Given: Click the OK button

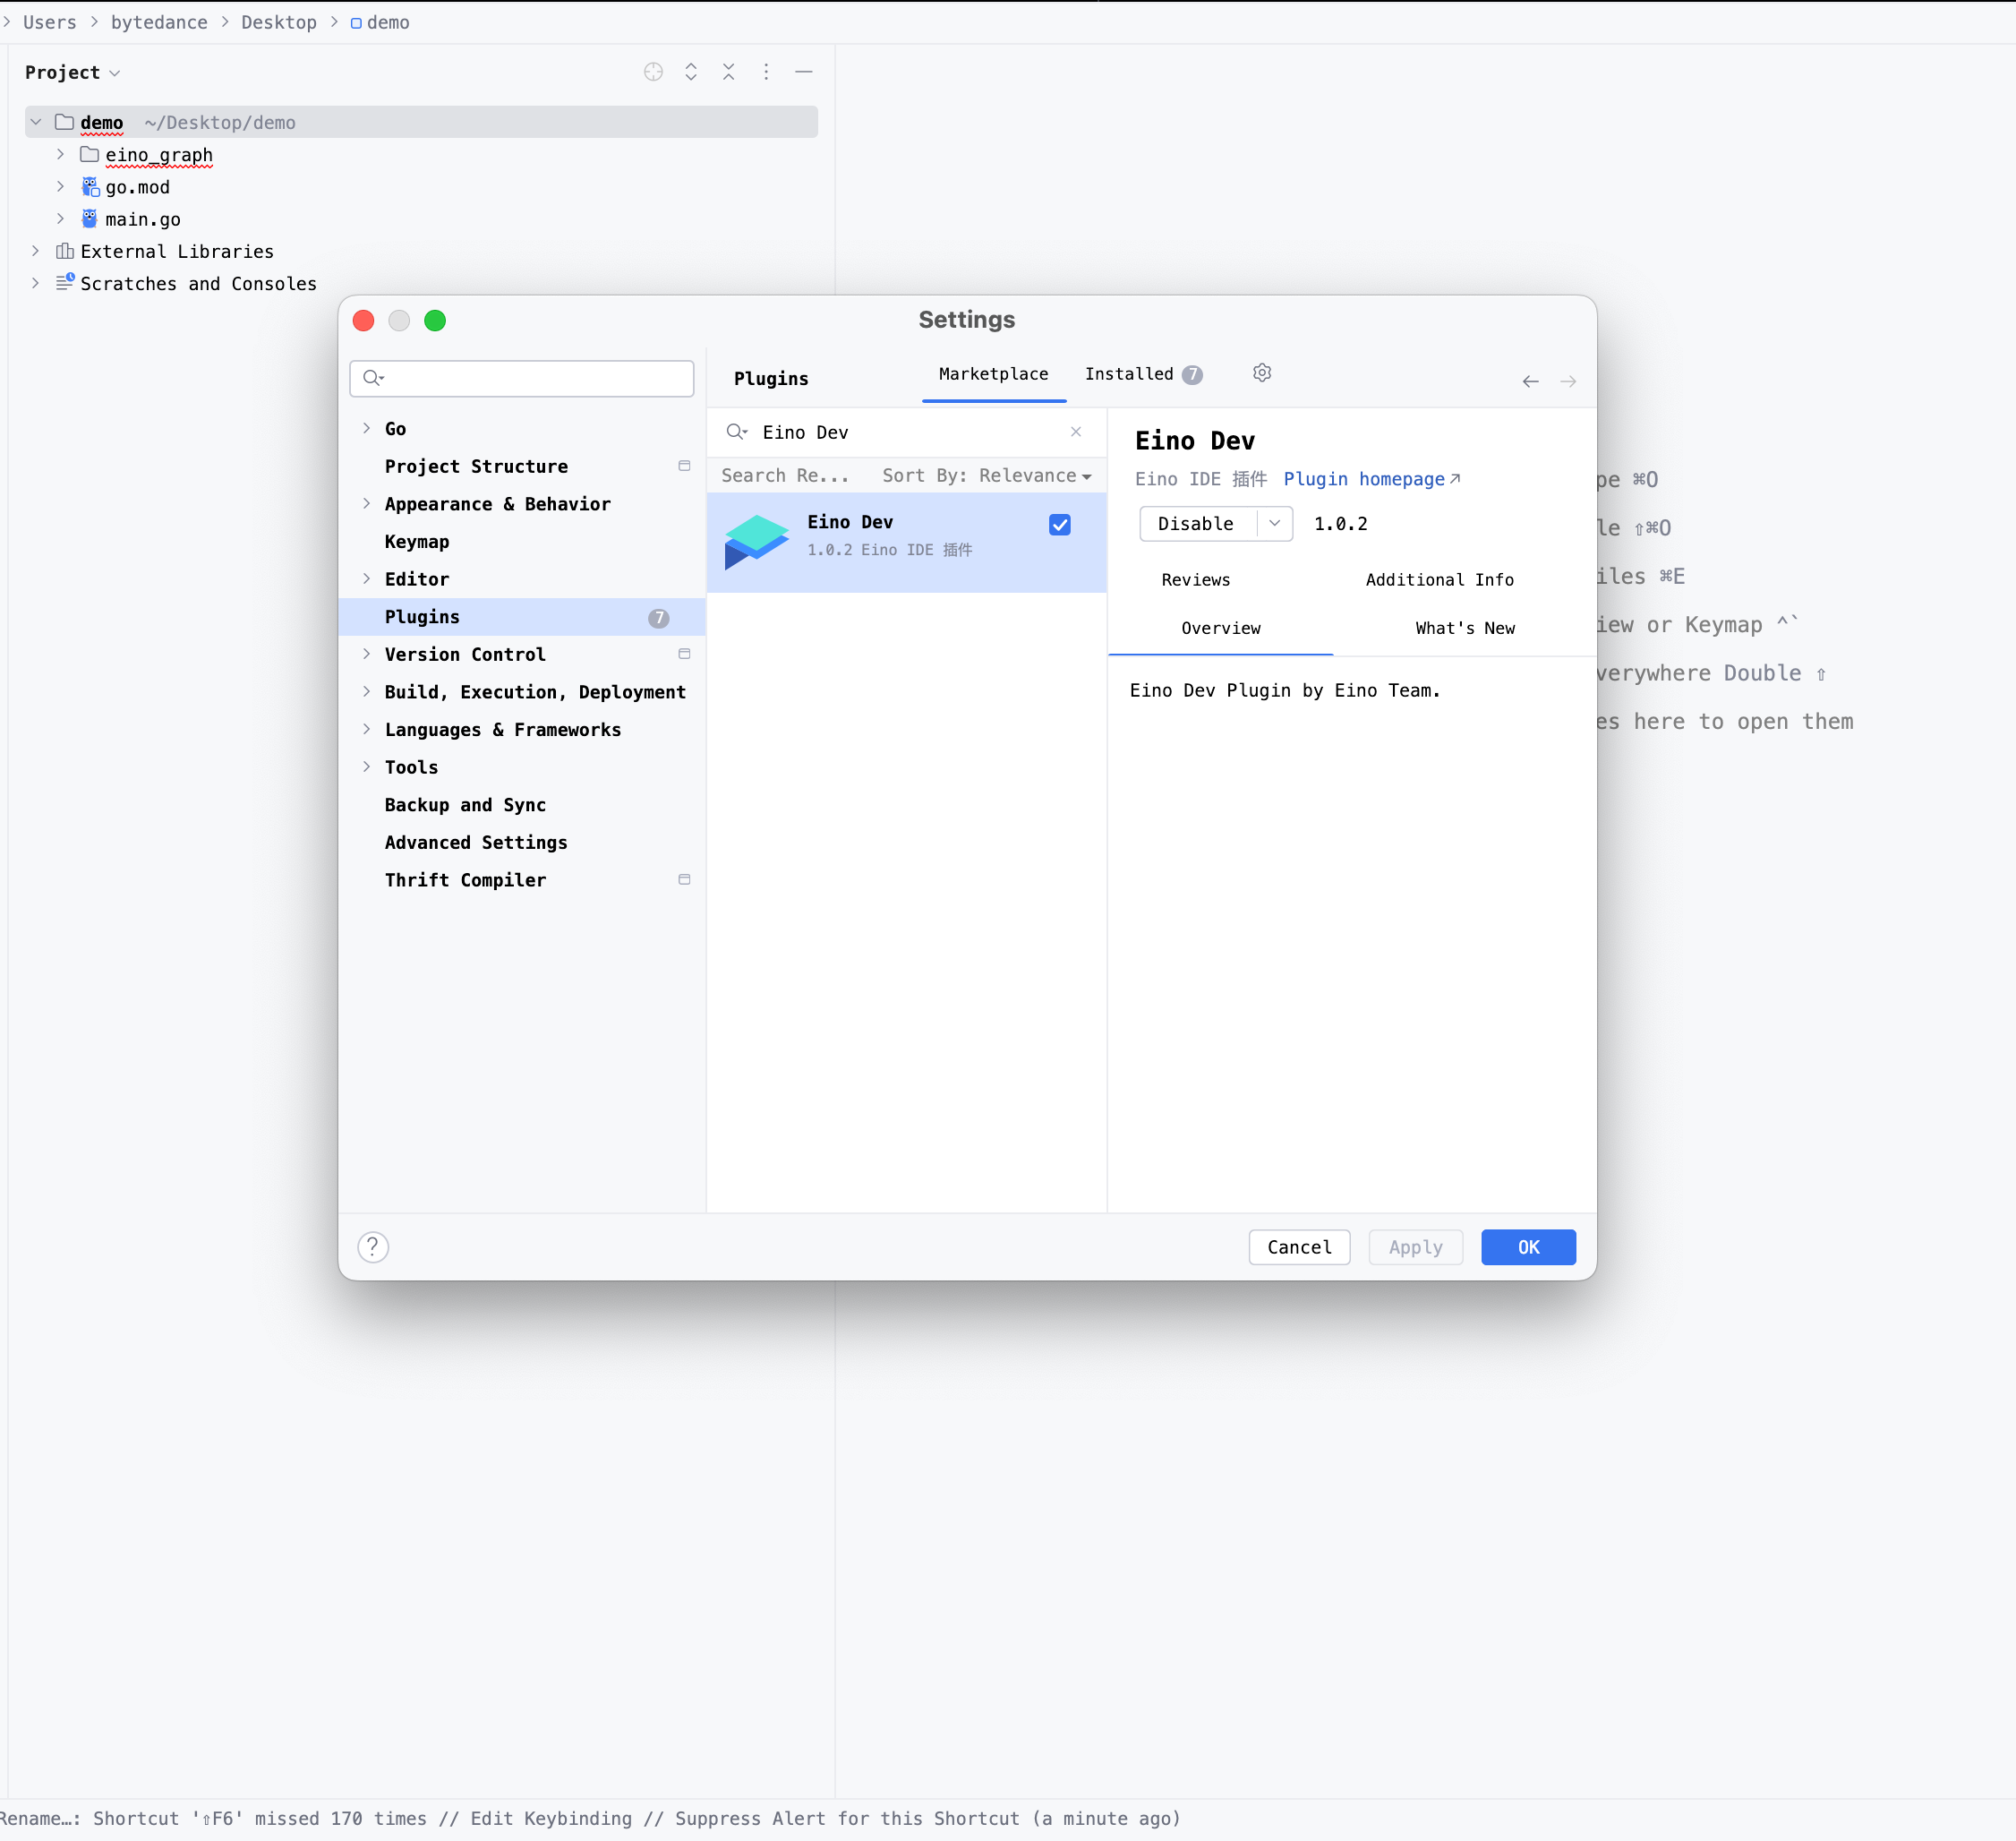Looking at the screenshot, I should 1527,1247.
